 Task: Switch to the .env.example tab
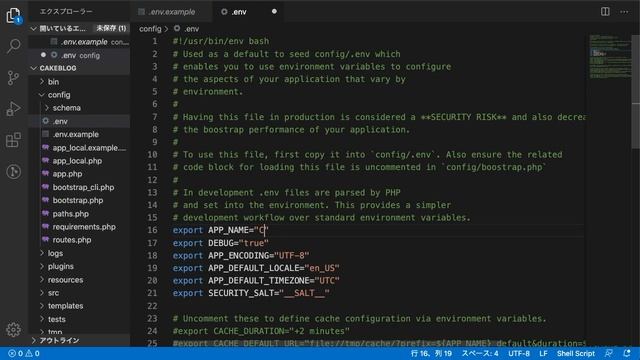click(x=171, y=12)
